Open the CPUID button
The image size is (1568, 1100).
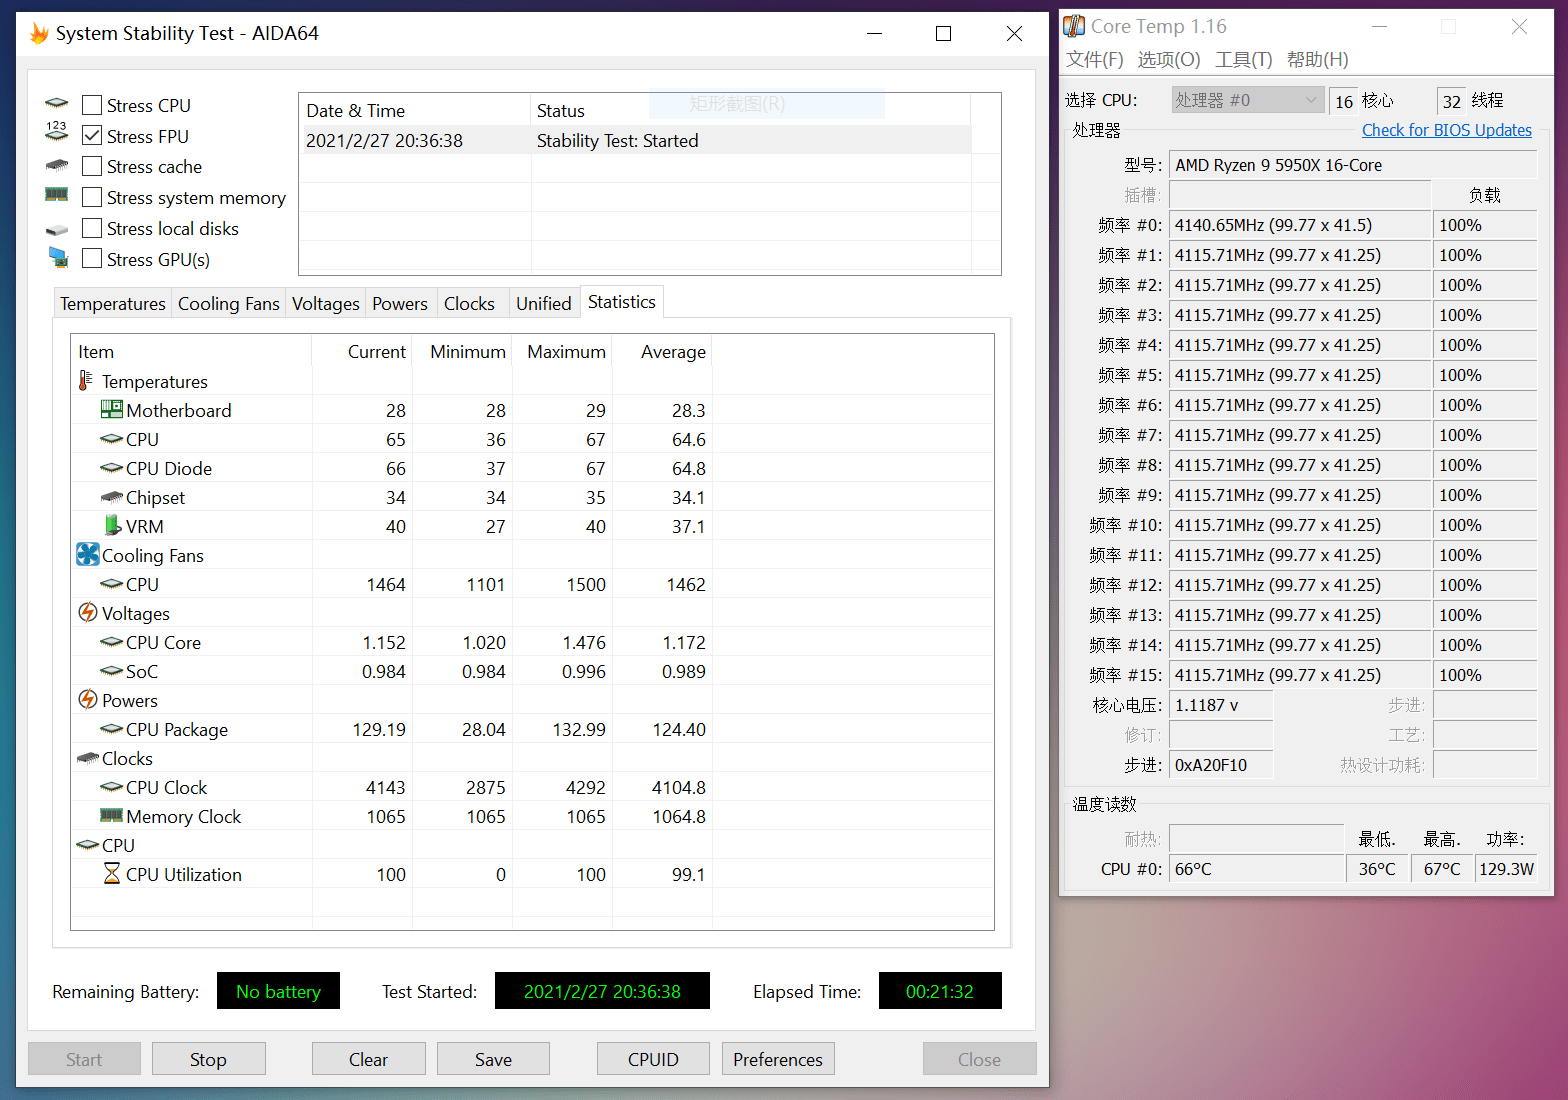[653, 1059]
